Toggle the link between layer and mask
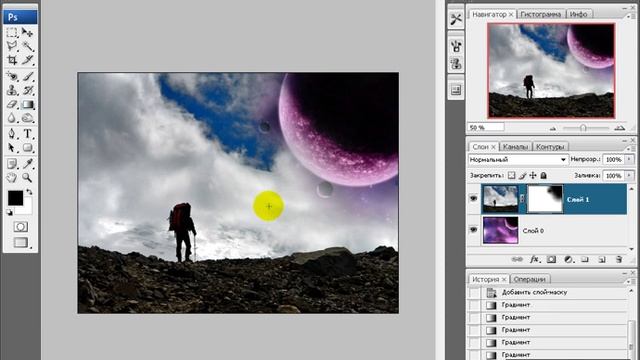 [522, 199]
